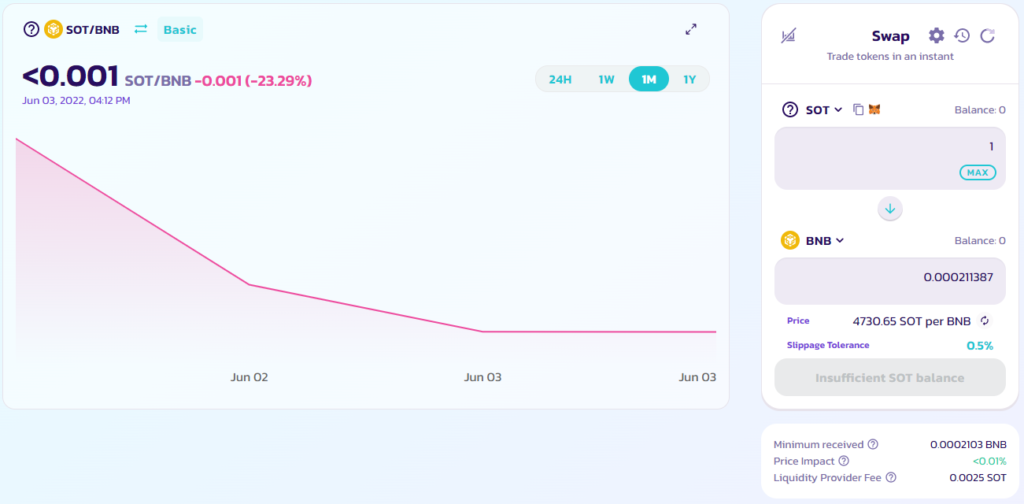The height and width of the screenshot is (504, 1024).
Task: Toggle the Basic chart view
Action: coord(180,29)
